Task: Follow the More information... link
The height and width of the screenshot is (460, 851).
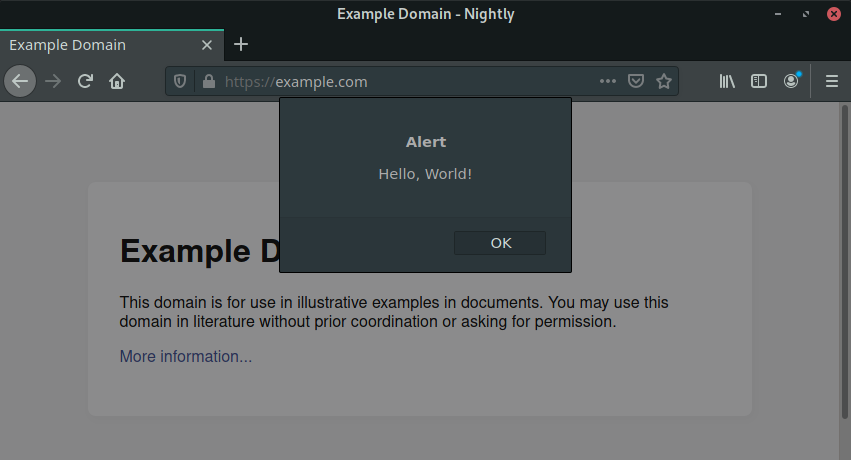Action: pos(186,357)
